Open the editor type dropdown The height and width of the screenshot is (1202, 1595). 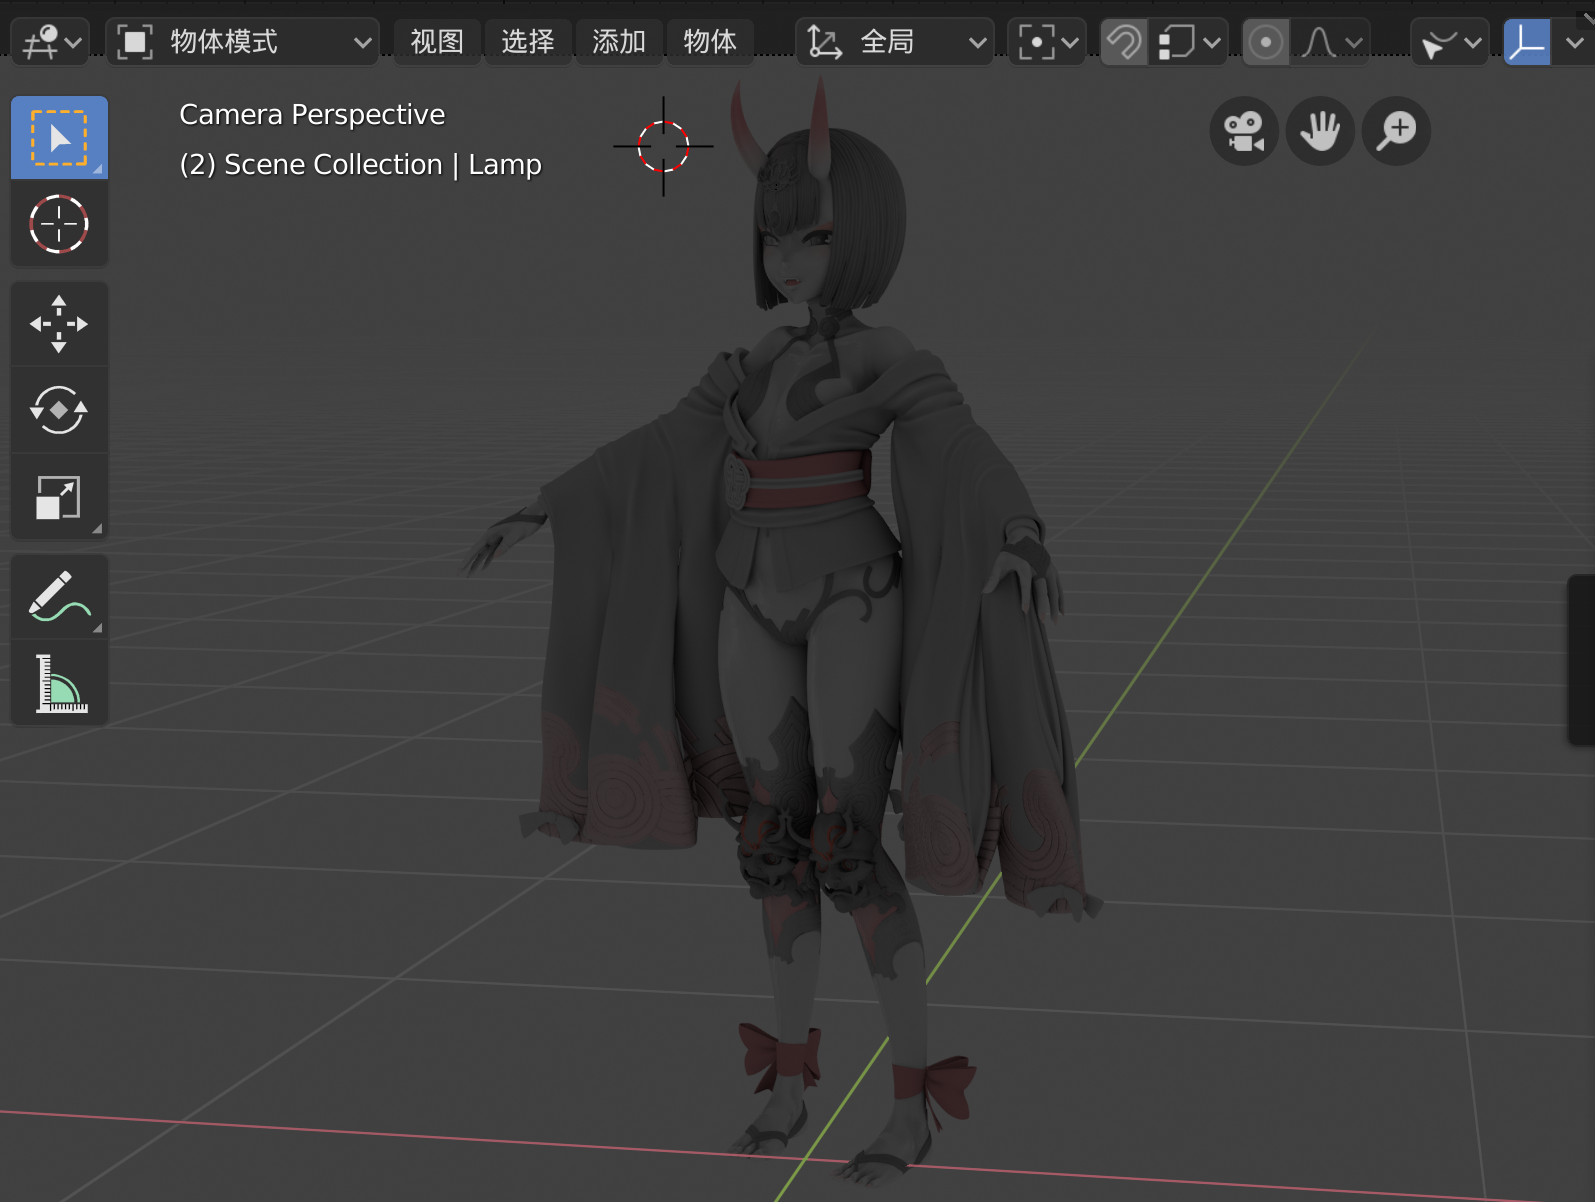click(50, 42)
